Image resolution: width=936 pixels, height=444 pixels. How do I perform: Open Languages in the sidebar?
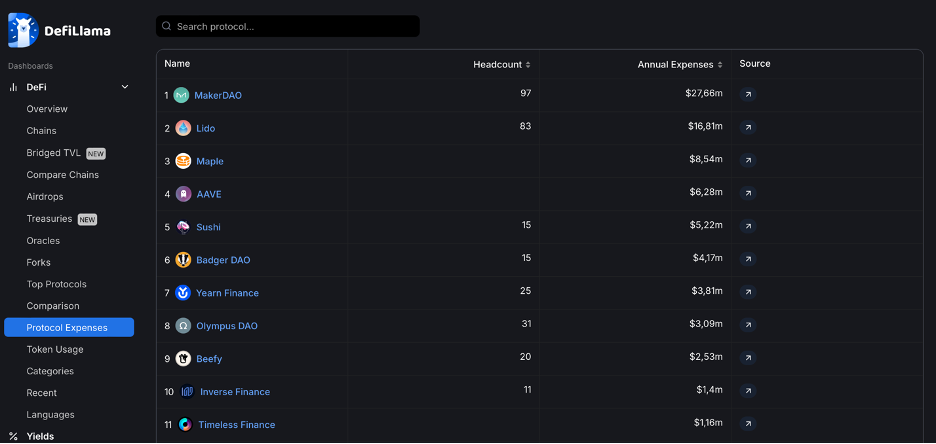click(x=51, y=415)
